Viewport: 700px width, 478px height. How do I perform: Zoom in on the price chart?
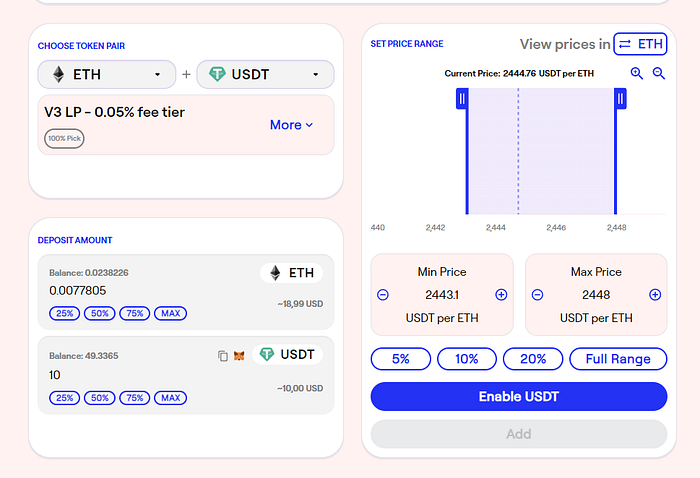click(637, 73)
